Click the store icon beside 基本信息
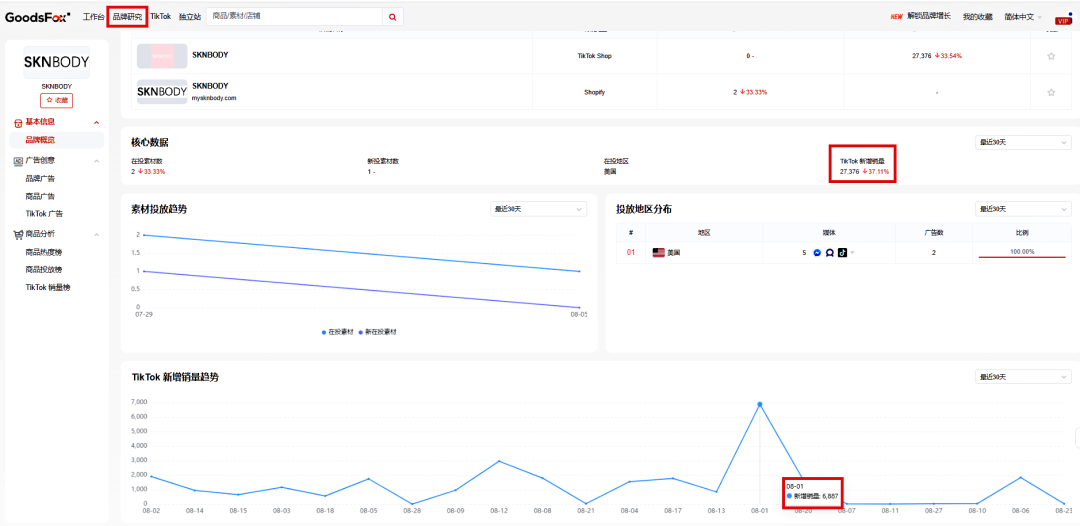Viewport: 1080px width, 526px height. pos(19,123)
